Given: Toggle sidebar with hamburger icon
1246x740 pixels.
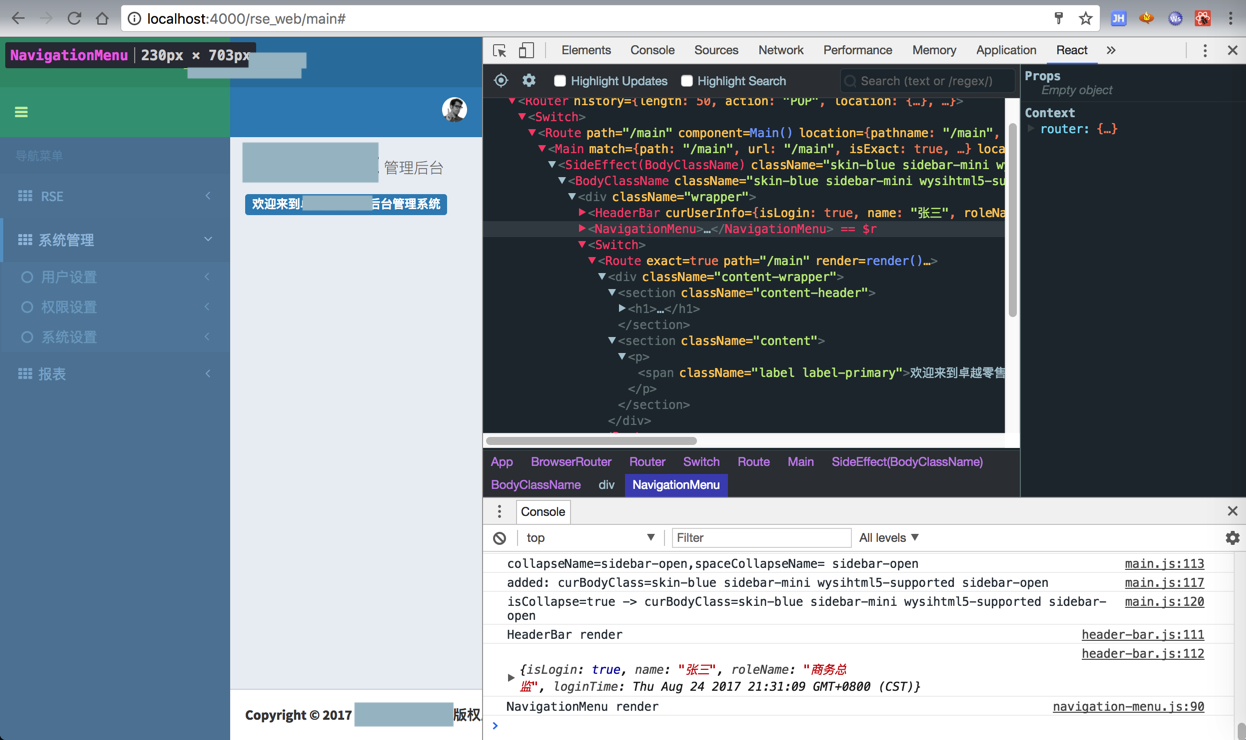Looking at the screenshot, I should tap(21, 112).
